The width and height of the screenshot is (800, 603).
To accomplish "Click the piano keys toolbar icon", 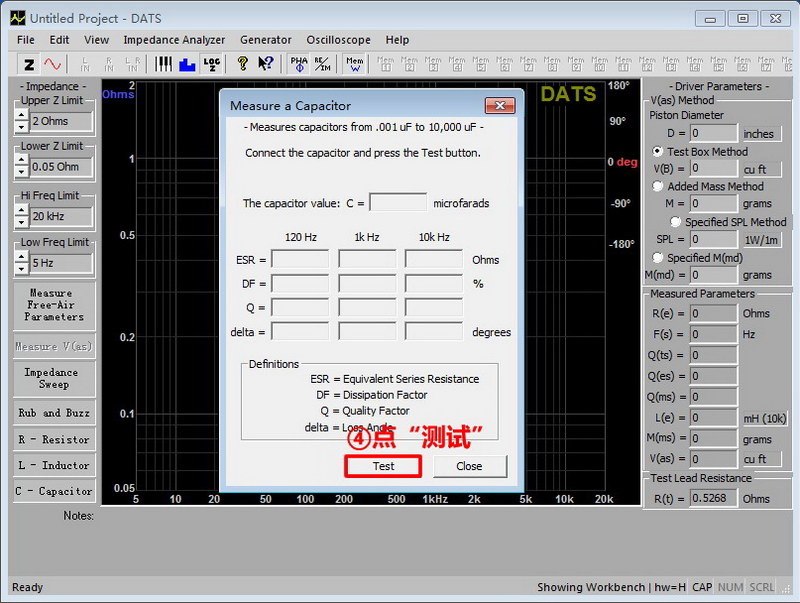I will [164, 64].
